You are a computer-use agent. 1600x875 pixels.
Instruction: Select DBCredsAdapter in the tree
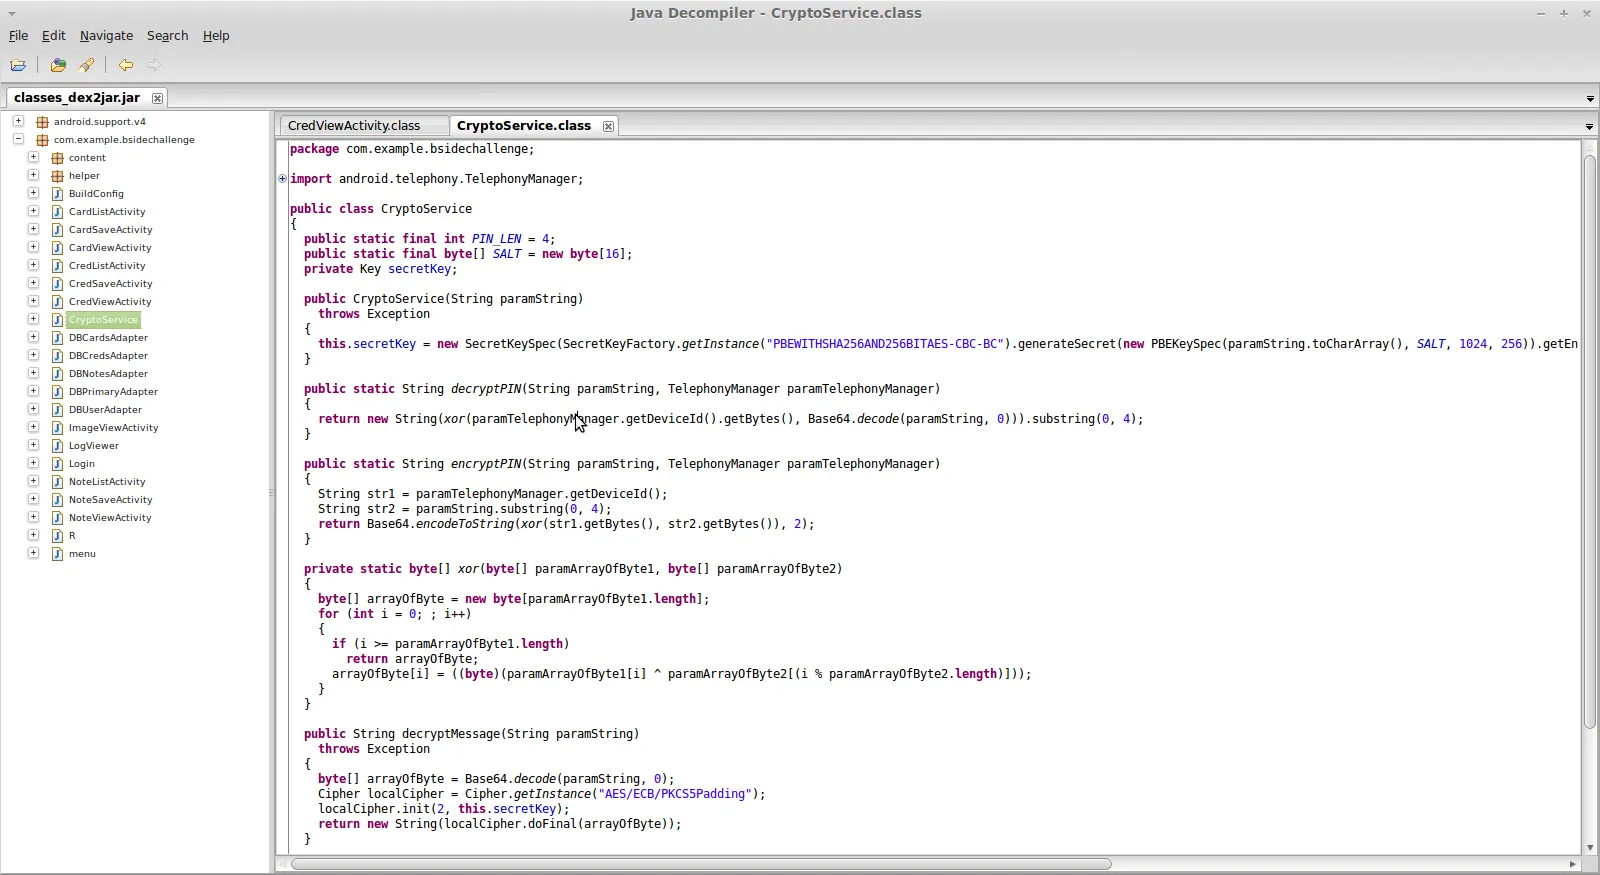point(108,356)
